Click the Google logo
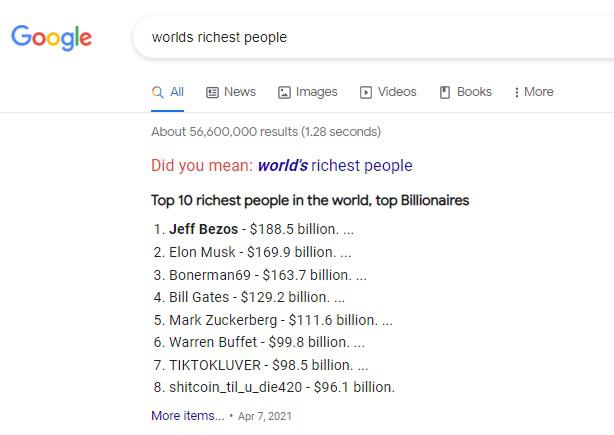 click(x=51, y=38)
